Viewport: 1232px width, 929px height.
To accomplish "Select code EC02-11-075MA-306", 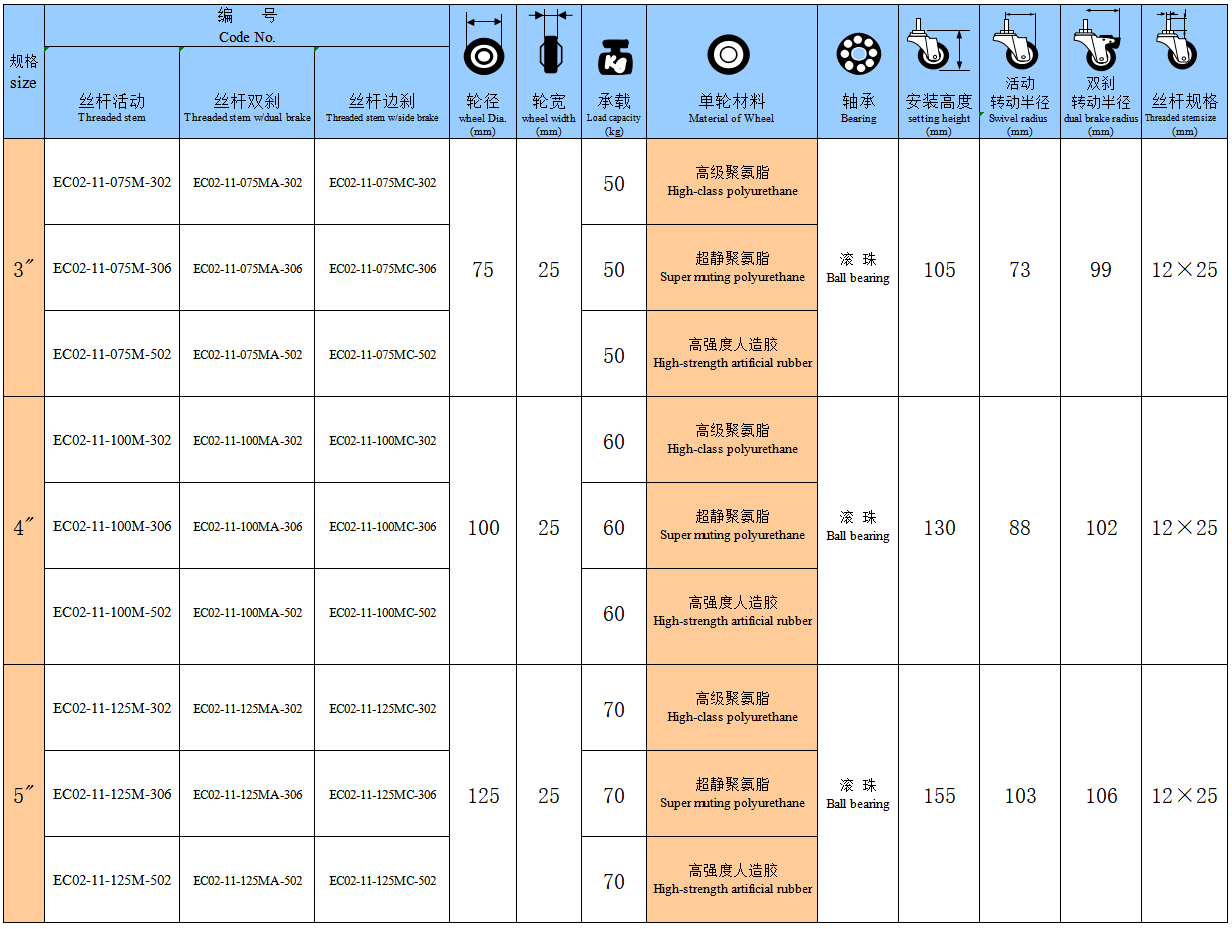I will point(247,269).
